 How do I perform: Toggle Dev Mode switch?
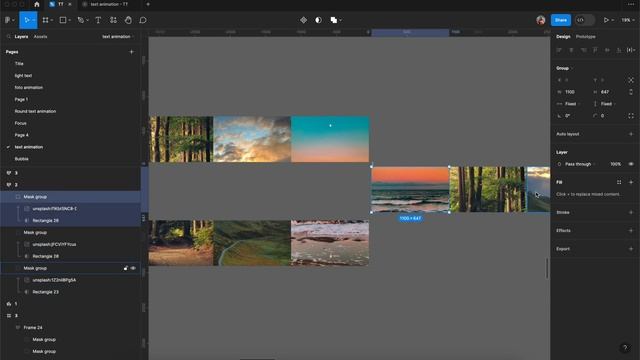tap(584, 20)
